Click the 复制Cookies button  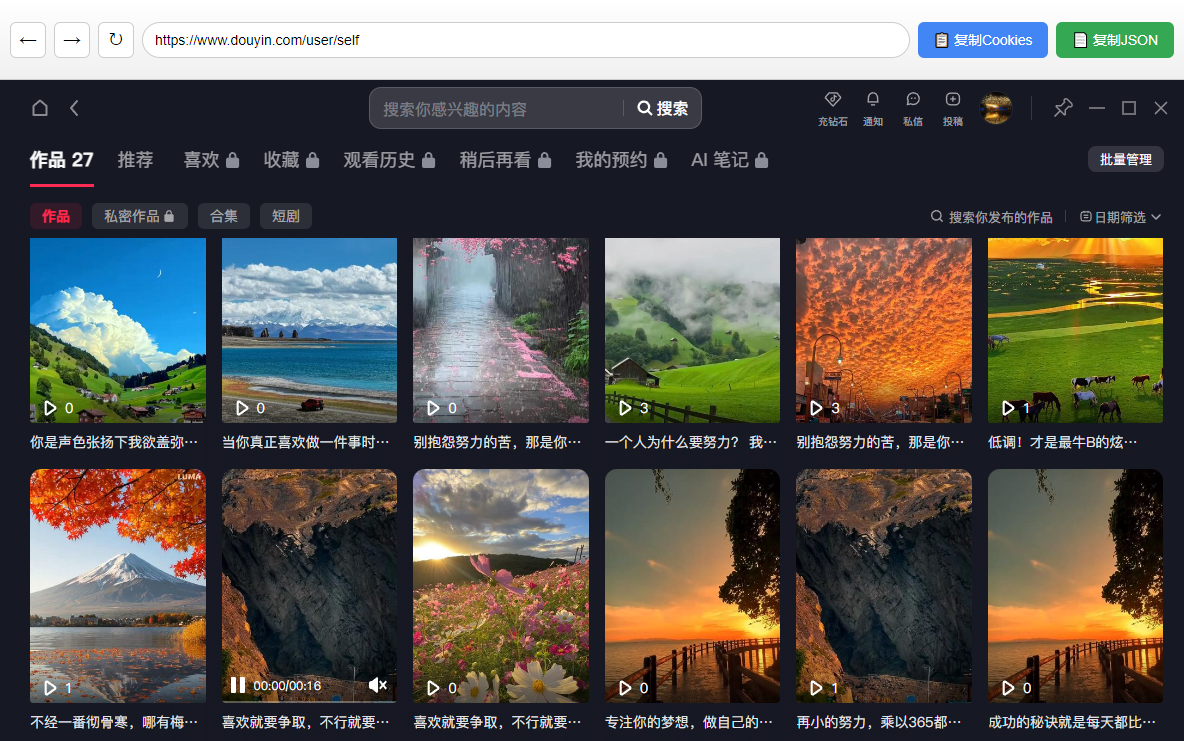(x=982, y=39)
